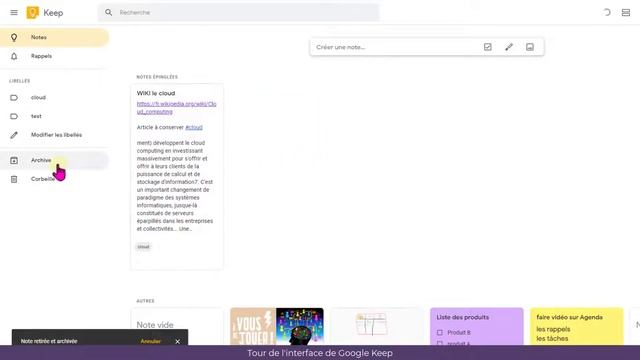
Task: Open the Liste des produits note
Action: (x=477, y=327)
